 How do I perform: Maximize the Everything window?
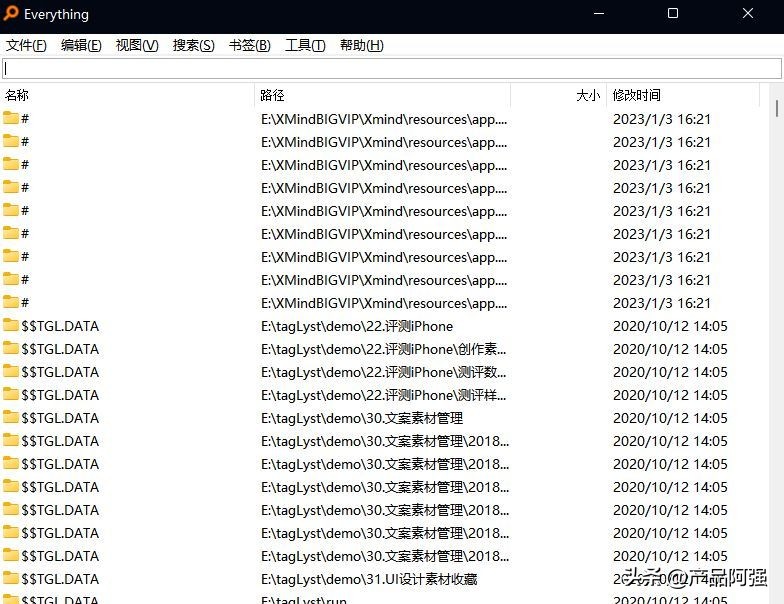pos(673,14)
